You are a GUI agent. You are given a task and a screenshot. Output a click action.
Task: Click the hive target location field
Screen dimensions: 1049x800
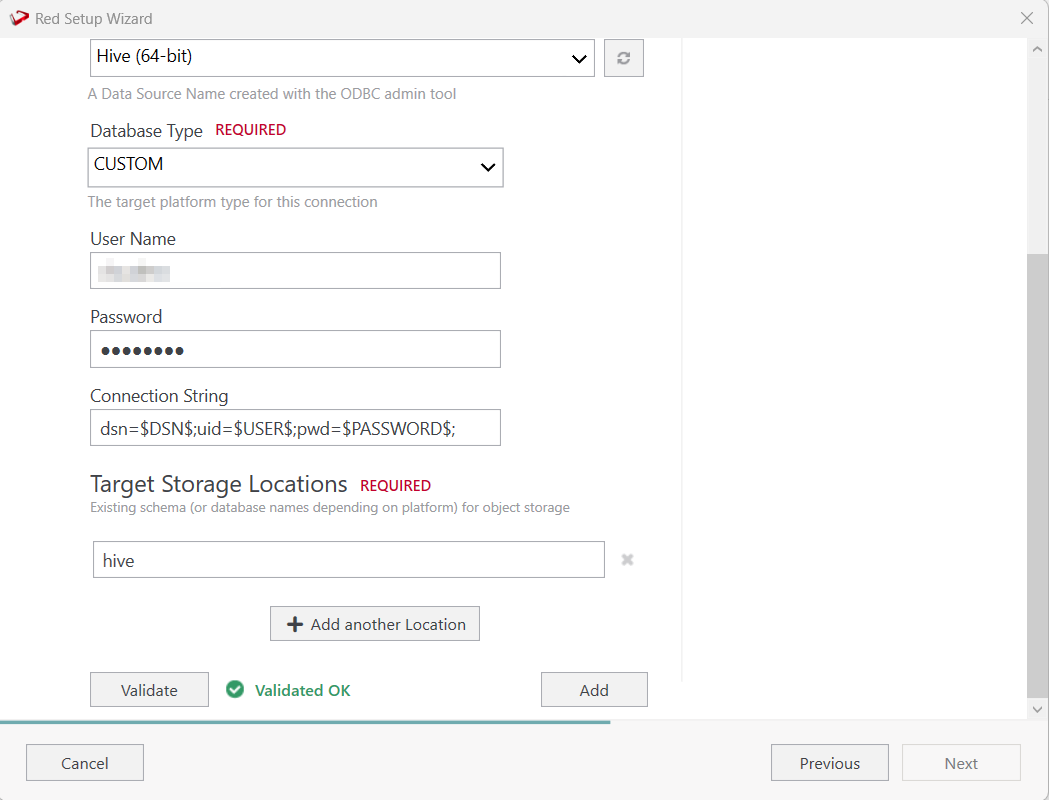click(x=348, y=560)
